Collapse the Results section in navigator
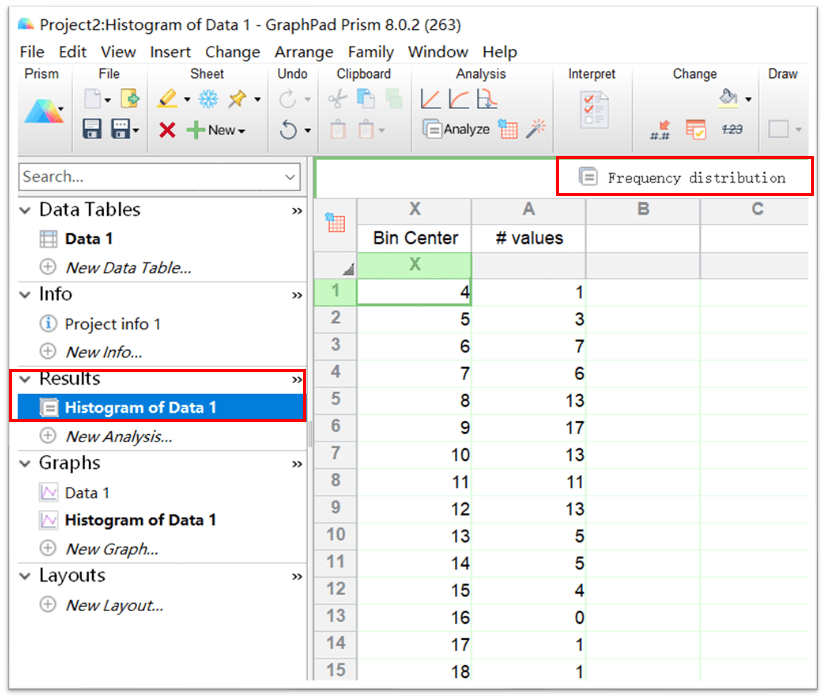The image size is (825, 699). pos(25,379)
